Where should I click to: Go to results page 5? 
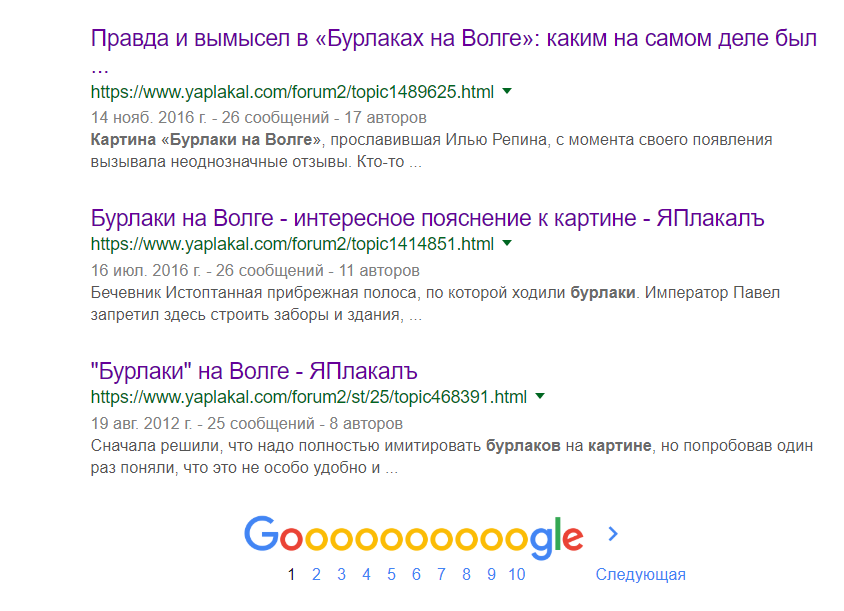[x=391, y=574]
